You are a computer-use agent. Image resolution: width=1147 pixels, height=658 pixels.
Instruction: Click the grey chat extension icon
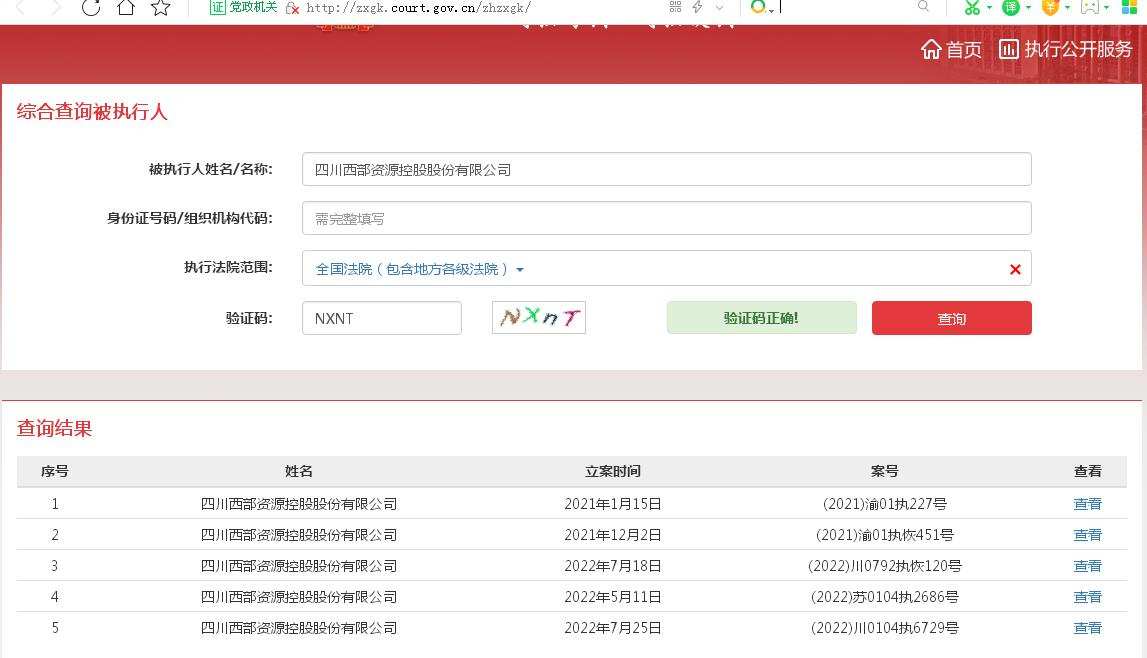pyautogui.click(x=1089, y=7)
